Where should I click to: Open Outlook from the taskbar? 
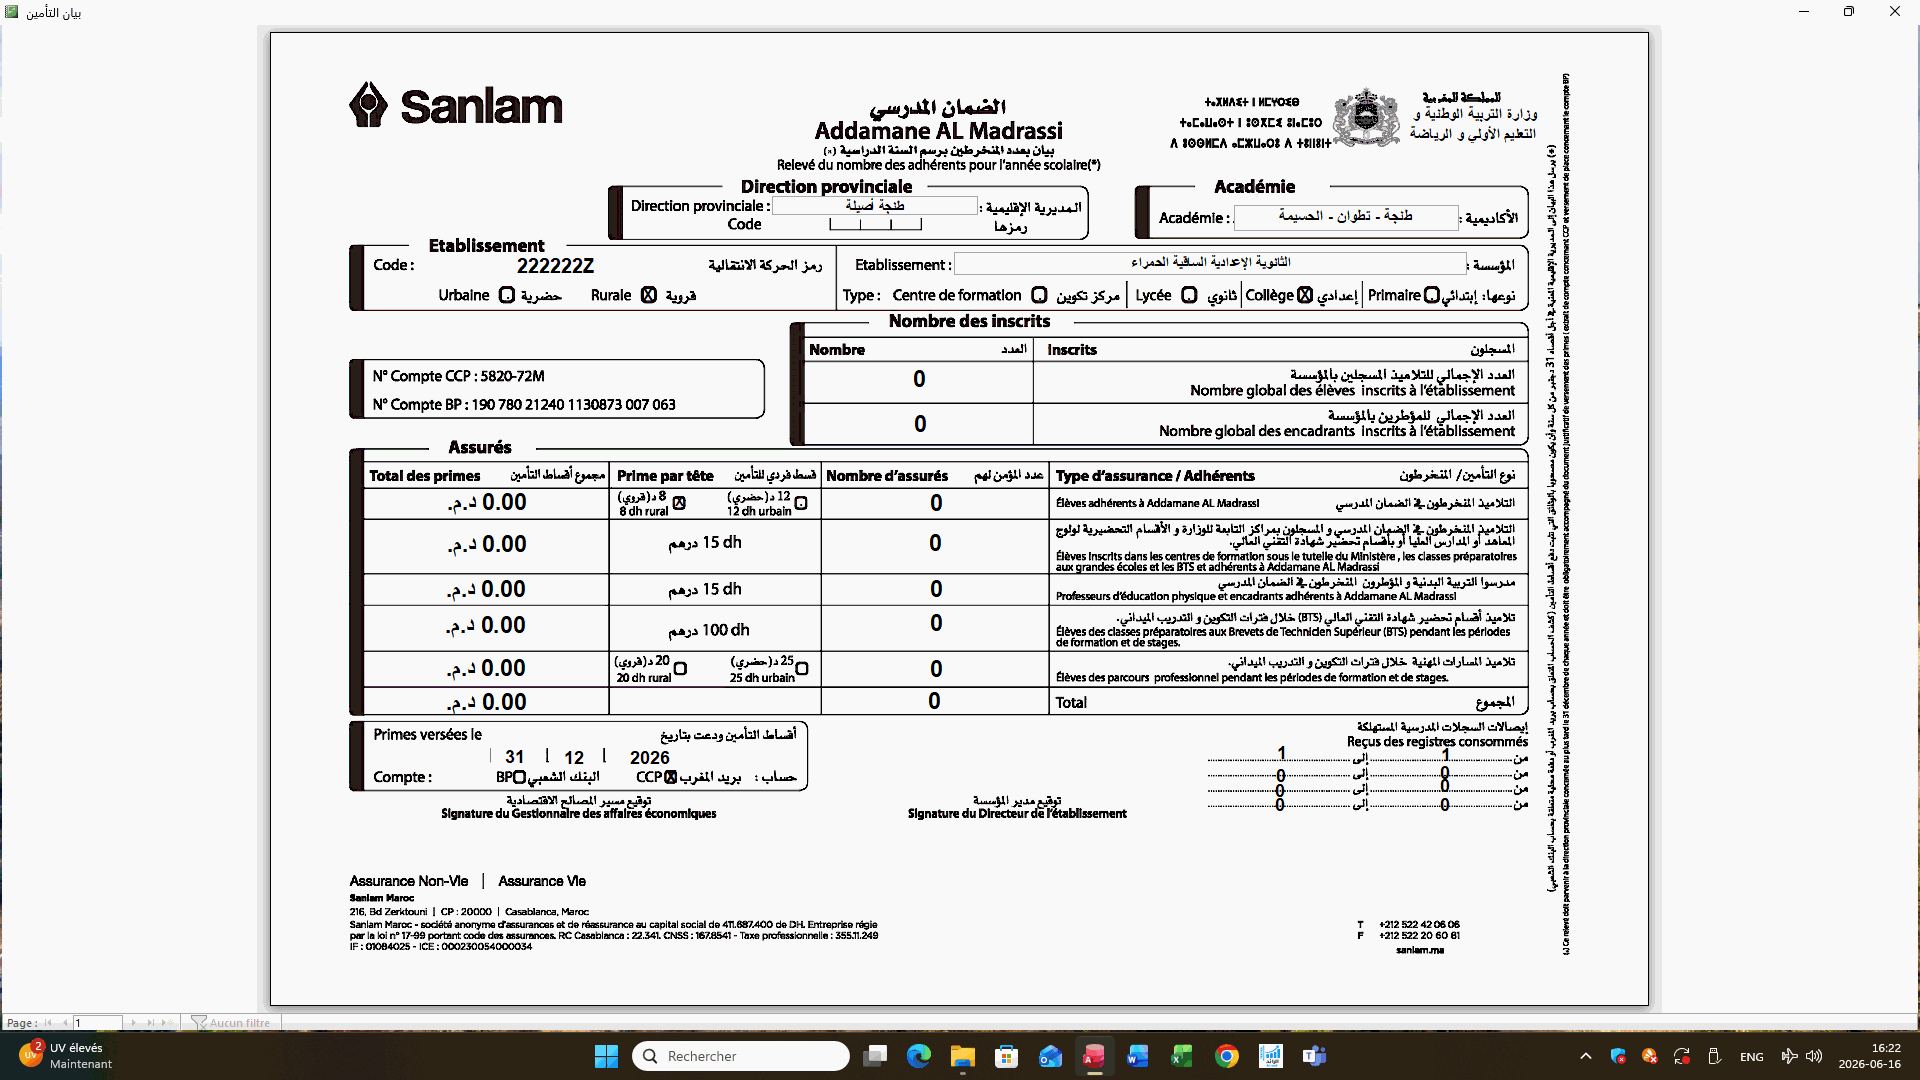(1050, 1056)
